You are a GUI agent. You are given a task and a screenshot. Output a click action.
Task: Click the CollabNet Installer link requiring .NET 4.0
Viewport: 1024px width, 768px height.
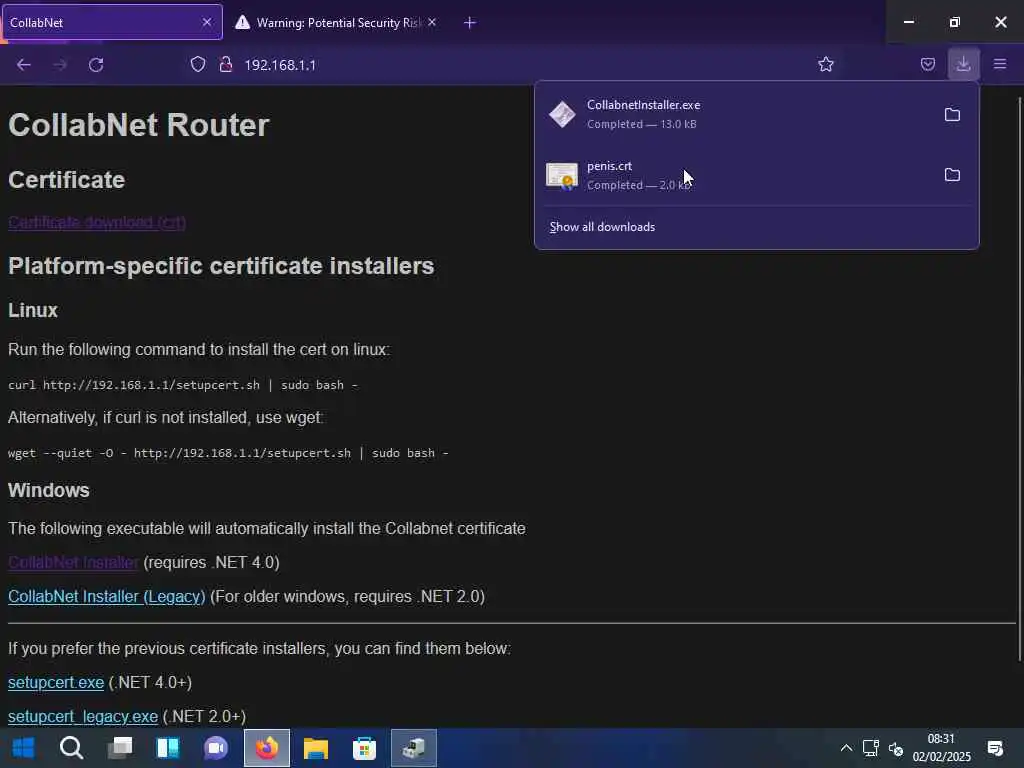coord(73,562)
